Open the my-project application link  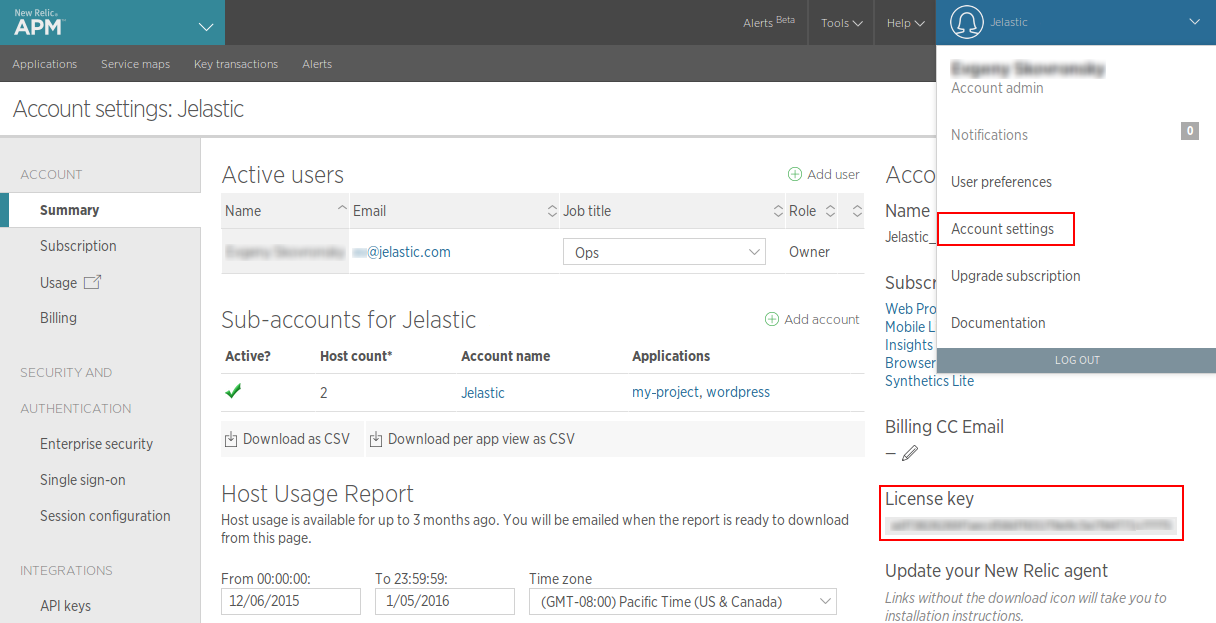pos(665,392)
